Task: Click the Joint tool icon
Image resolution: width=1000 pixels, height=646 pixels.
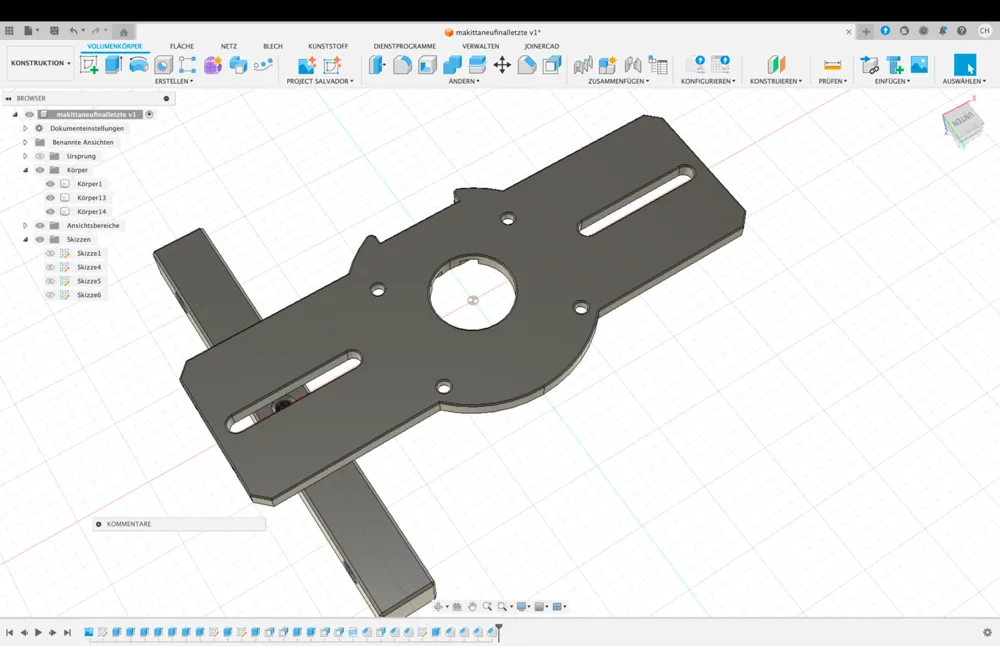Action: tap(633, 64)
